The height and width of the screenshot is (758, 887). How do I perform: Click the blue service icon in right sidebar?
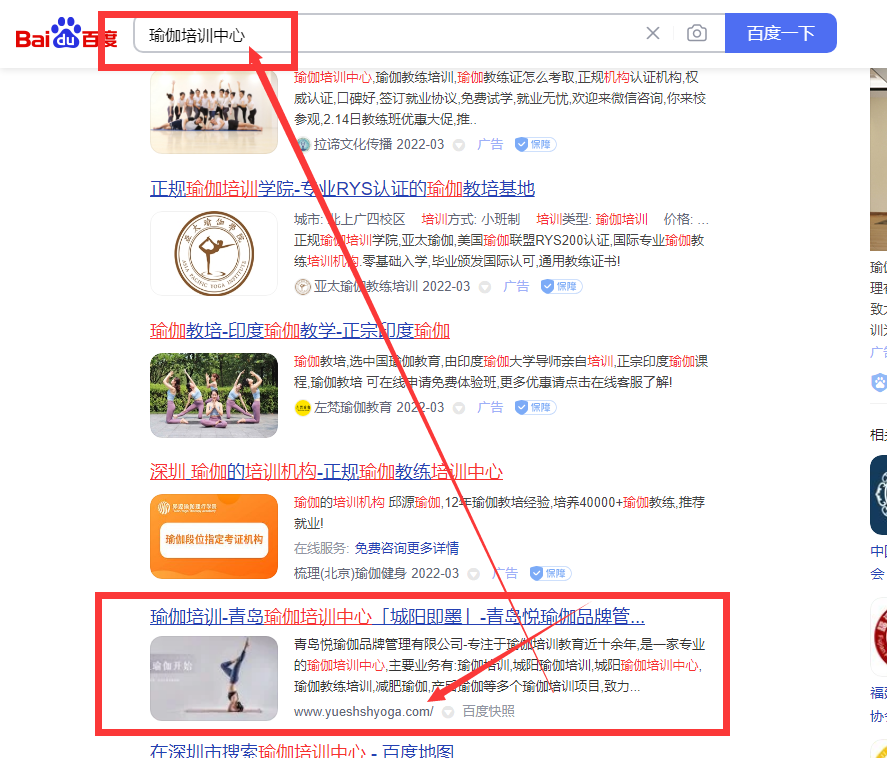click(878, 383)
